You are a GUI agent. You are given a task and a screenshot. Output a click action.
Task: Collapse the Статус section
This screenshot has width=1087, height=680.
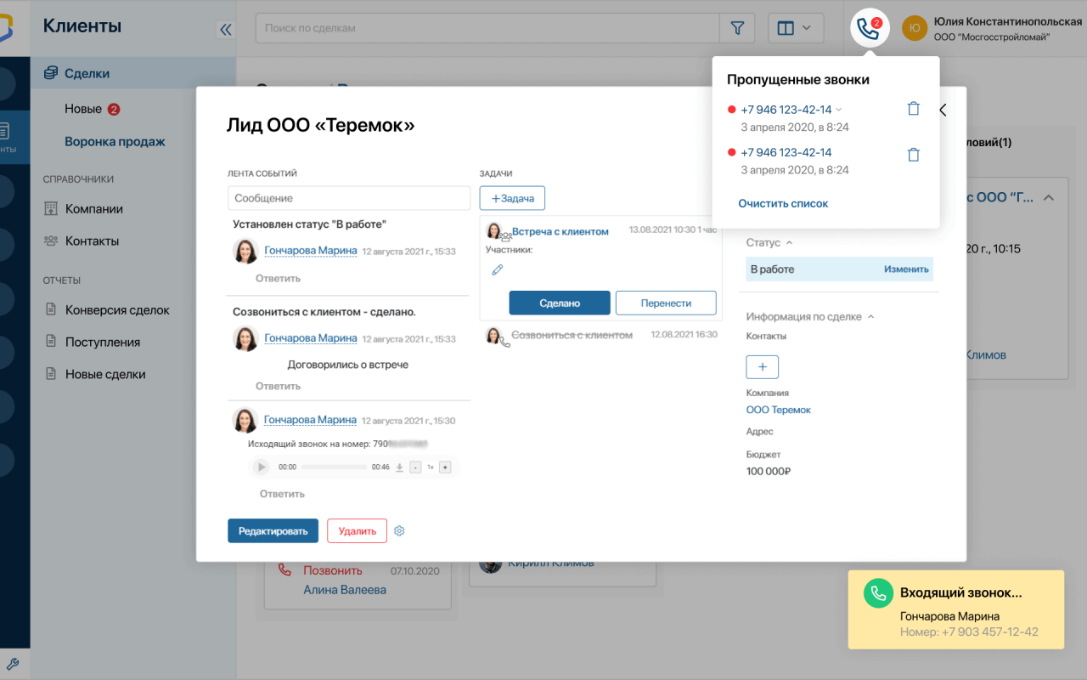click(789, 243)
